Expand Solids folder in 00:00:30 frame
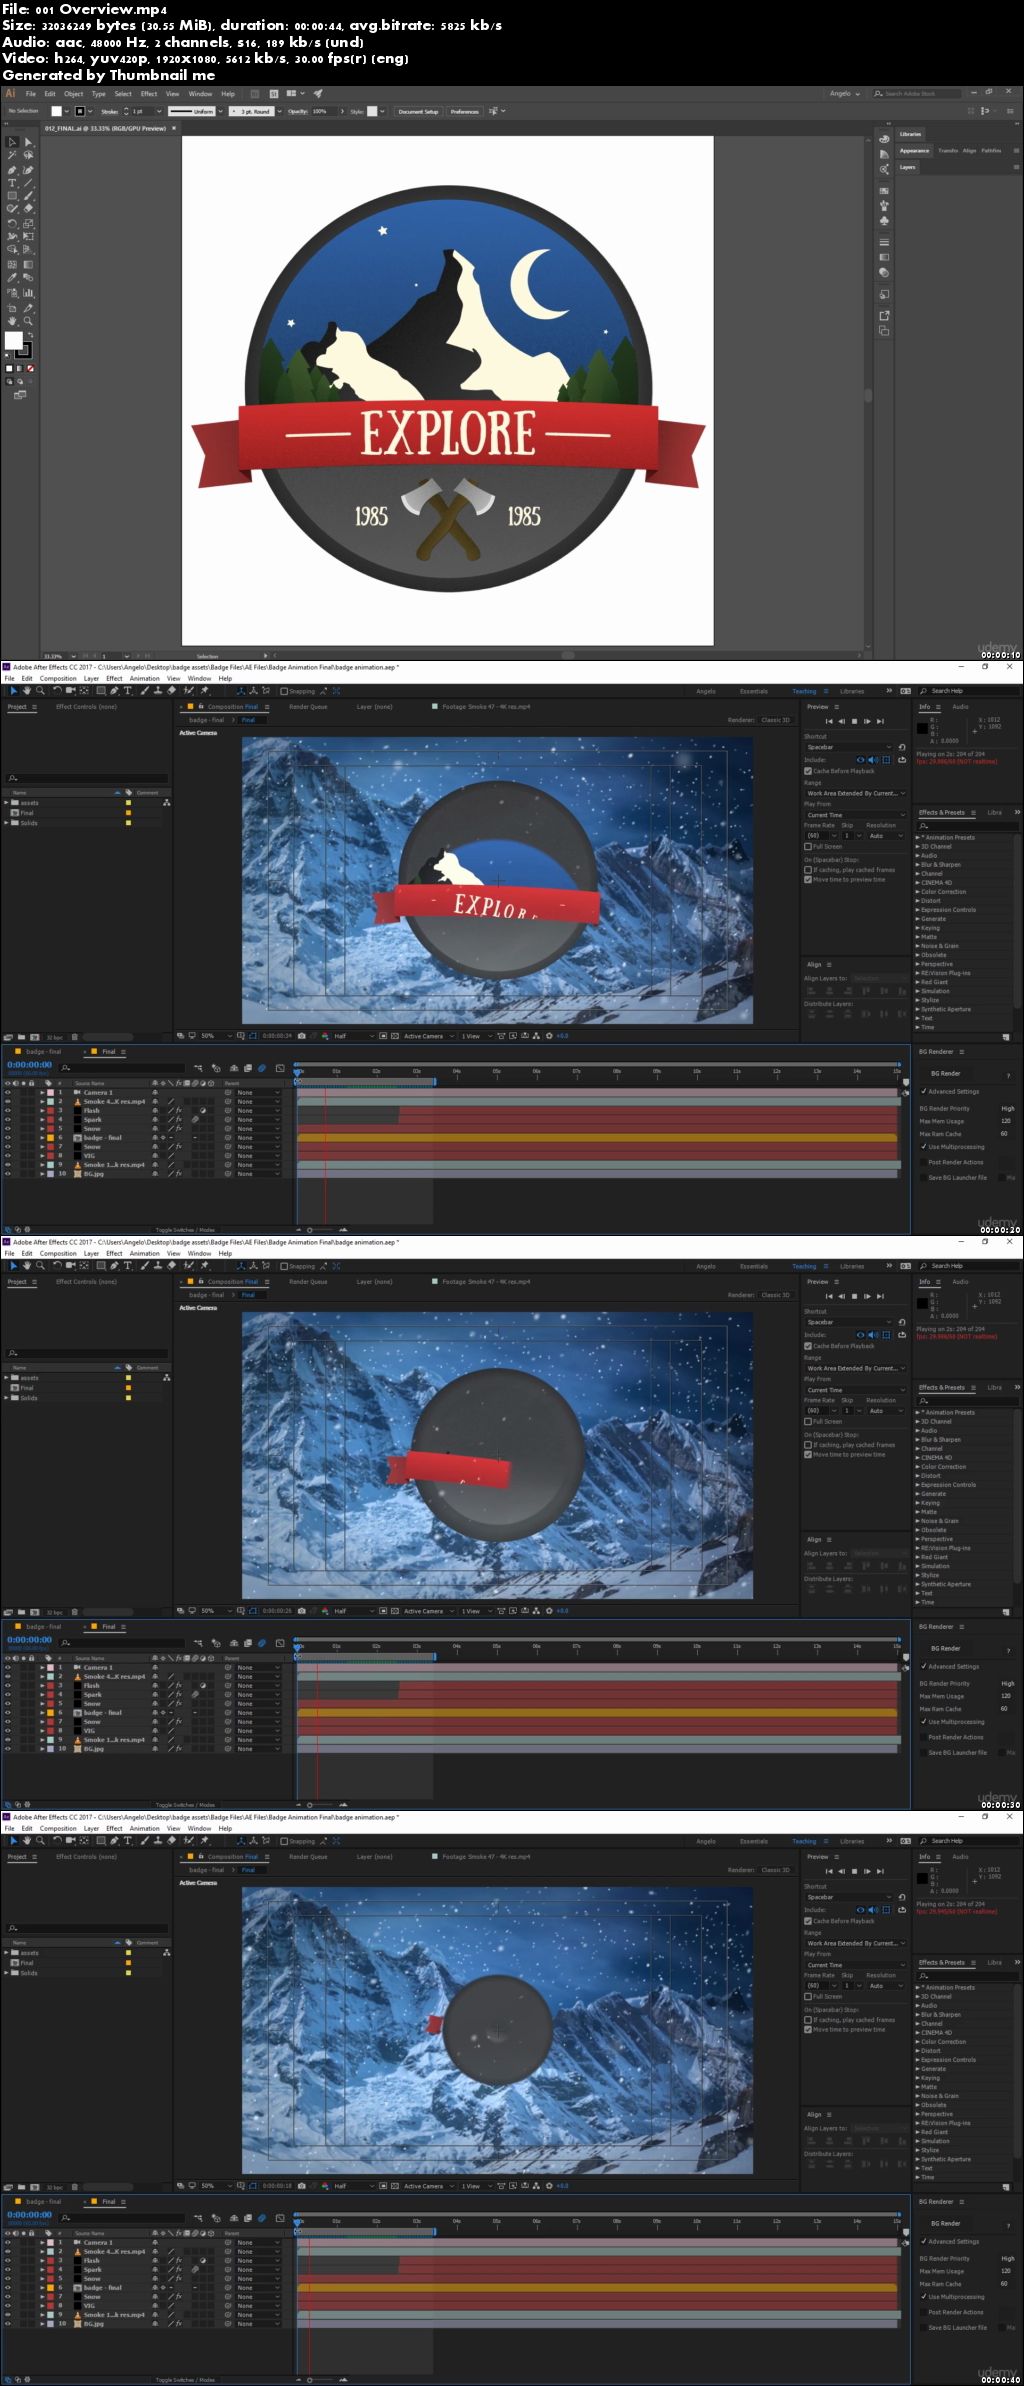Image resolution: width=1024 pixels, height=2386 pixels. pos(6,1398)
